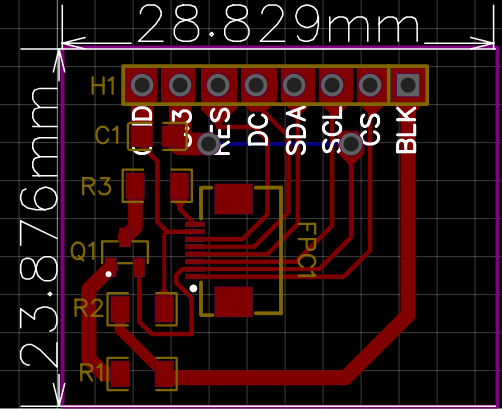The width and height of the screenshot is (502, 409).
Task: Select the C1 capacitor designator
Action: pyautogui.click(x=107, y=135)
